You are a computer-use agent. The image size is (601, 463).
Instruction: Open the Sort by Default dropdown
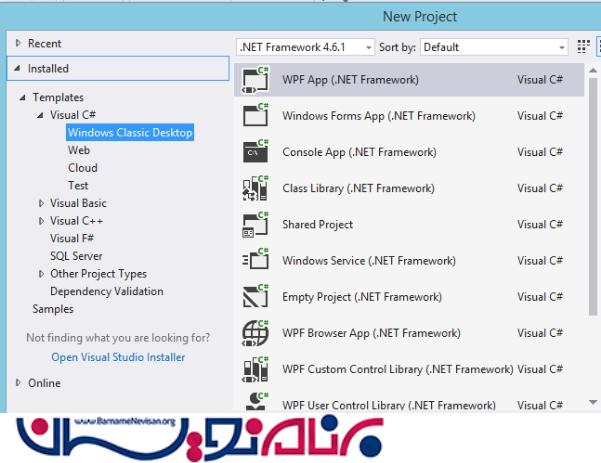pos(493,47)
